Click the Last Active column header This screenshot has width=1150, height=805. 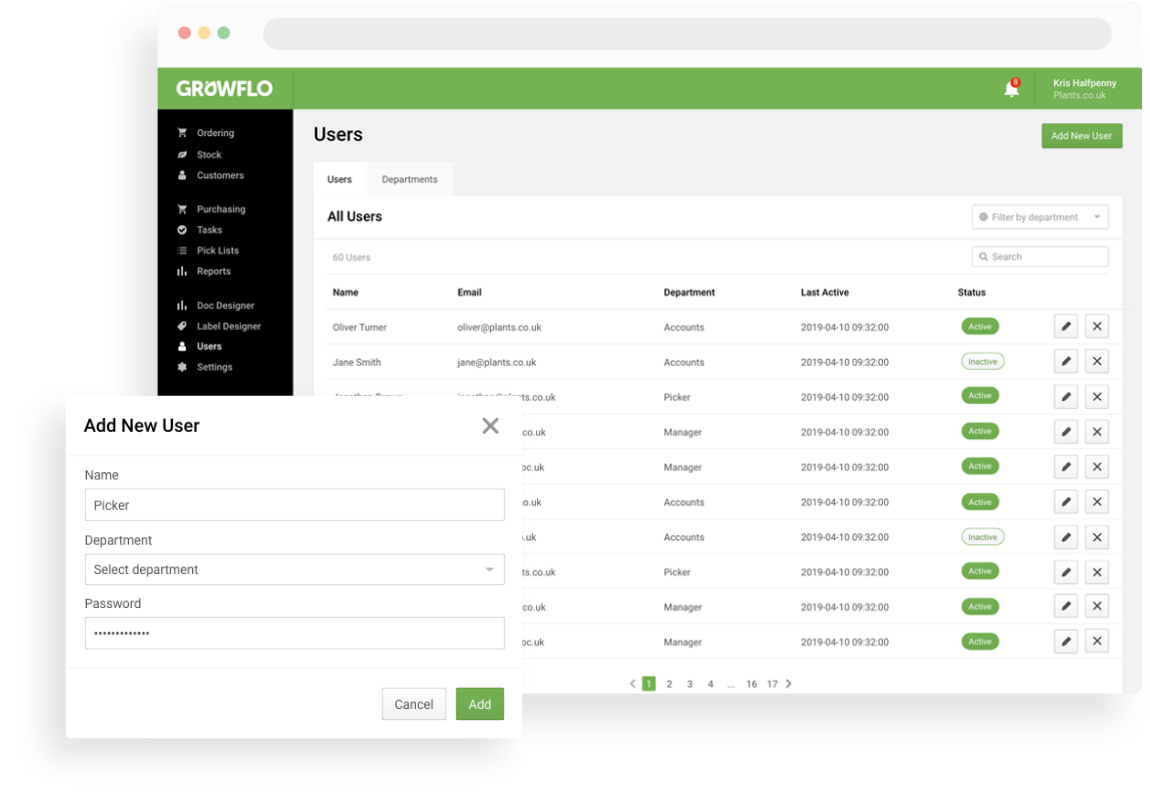824,292
